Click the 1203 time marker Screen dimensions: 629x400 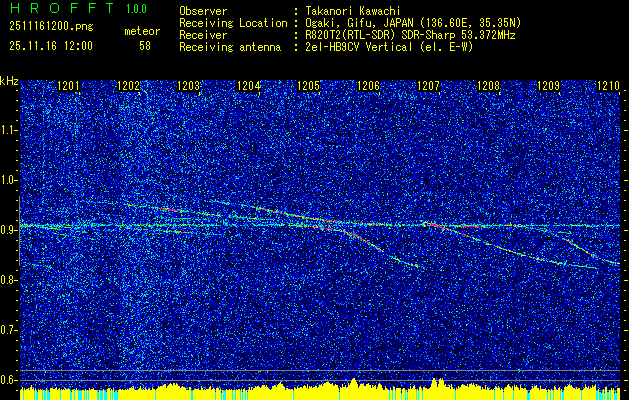point(189,85)
